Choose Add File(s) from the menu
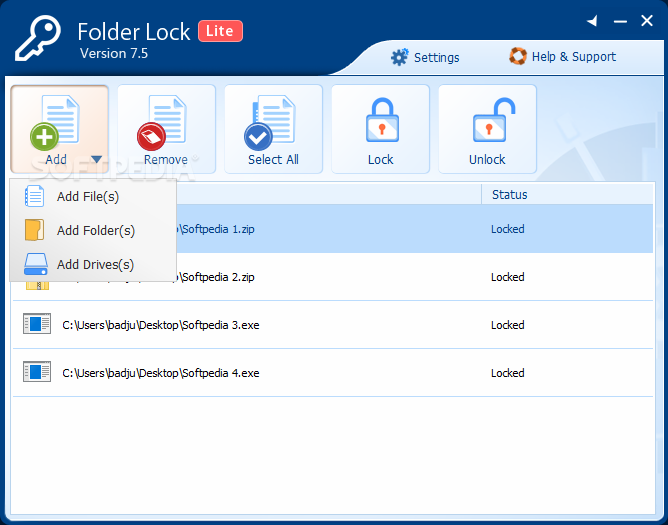 coord(93,196)
